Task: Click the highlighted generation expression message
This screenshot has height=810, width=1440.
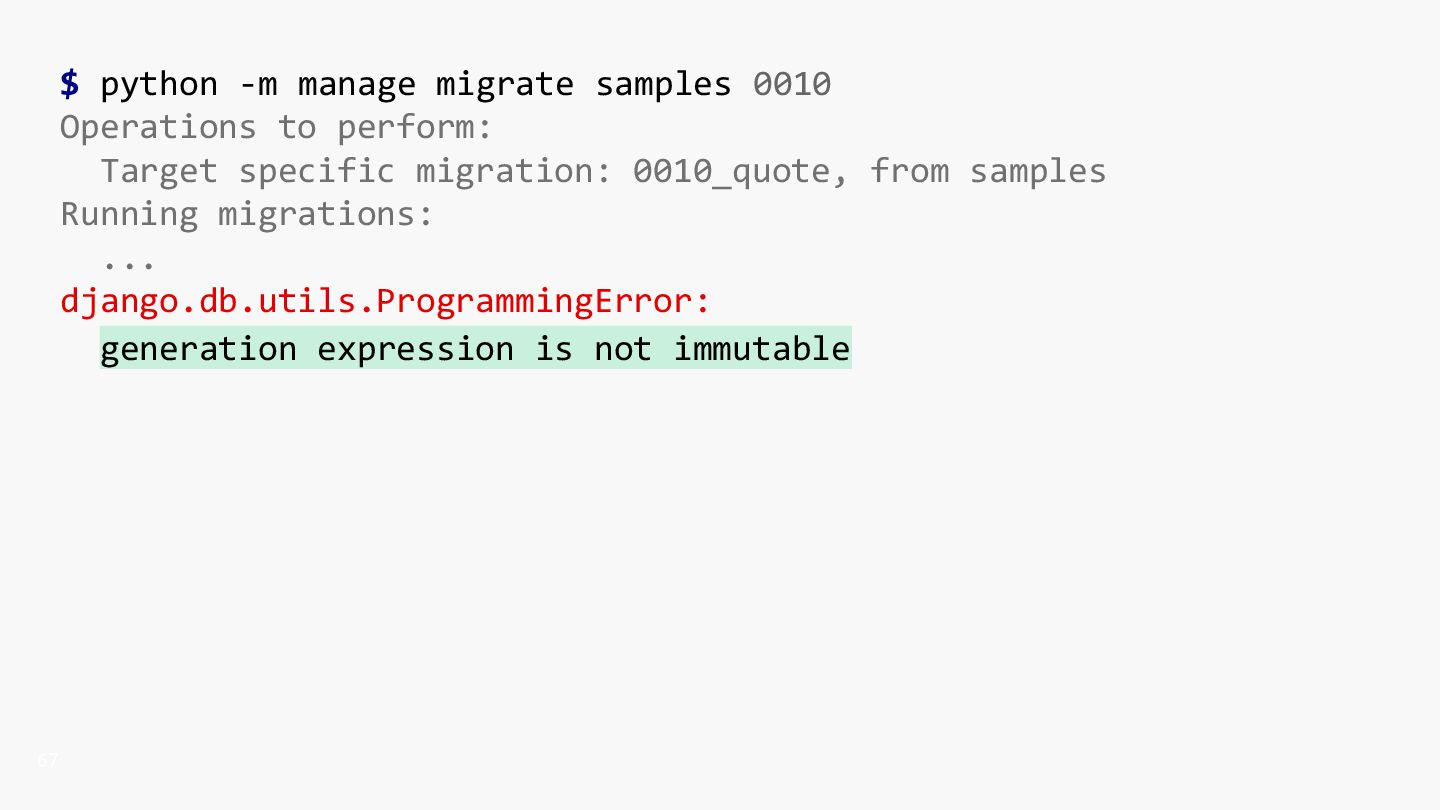Action: pos(476,348)
